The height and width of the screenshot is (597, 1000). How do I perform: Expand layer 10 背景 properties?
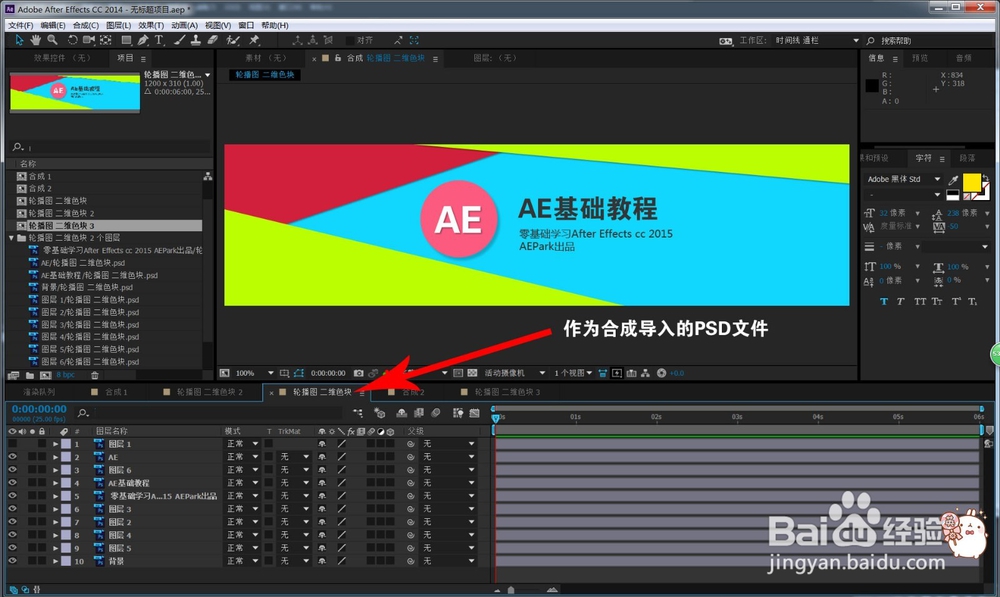coord(55,561)
